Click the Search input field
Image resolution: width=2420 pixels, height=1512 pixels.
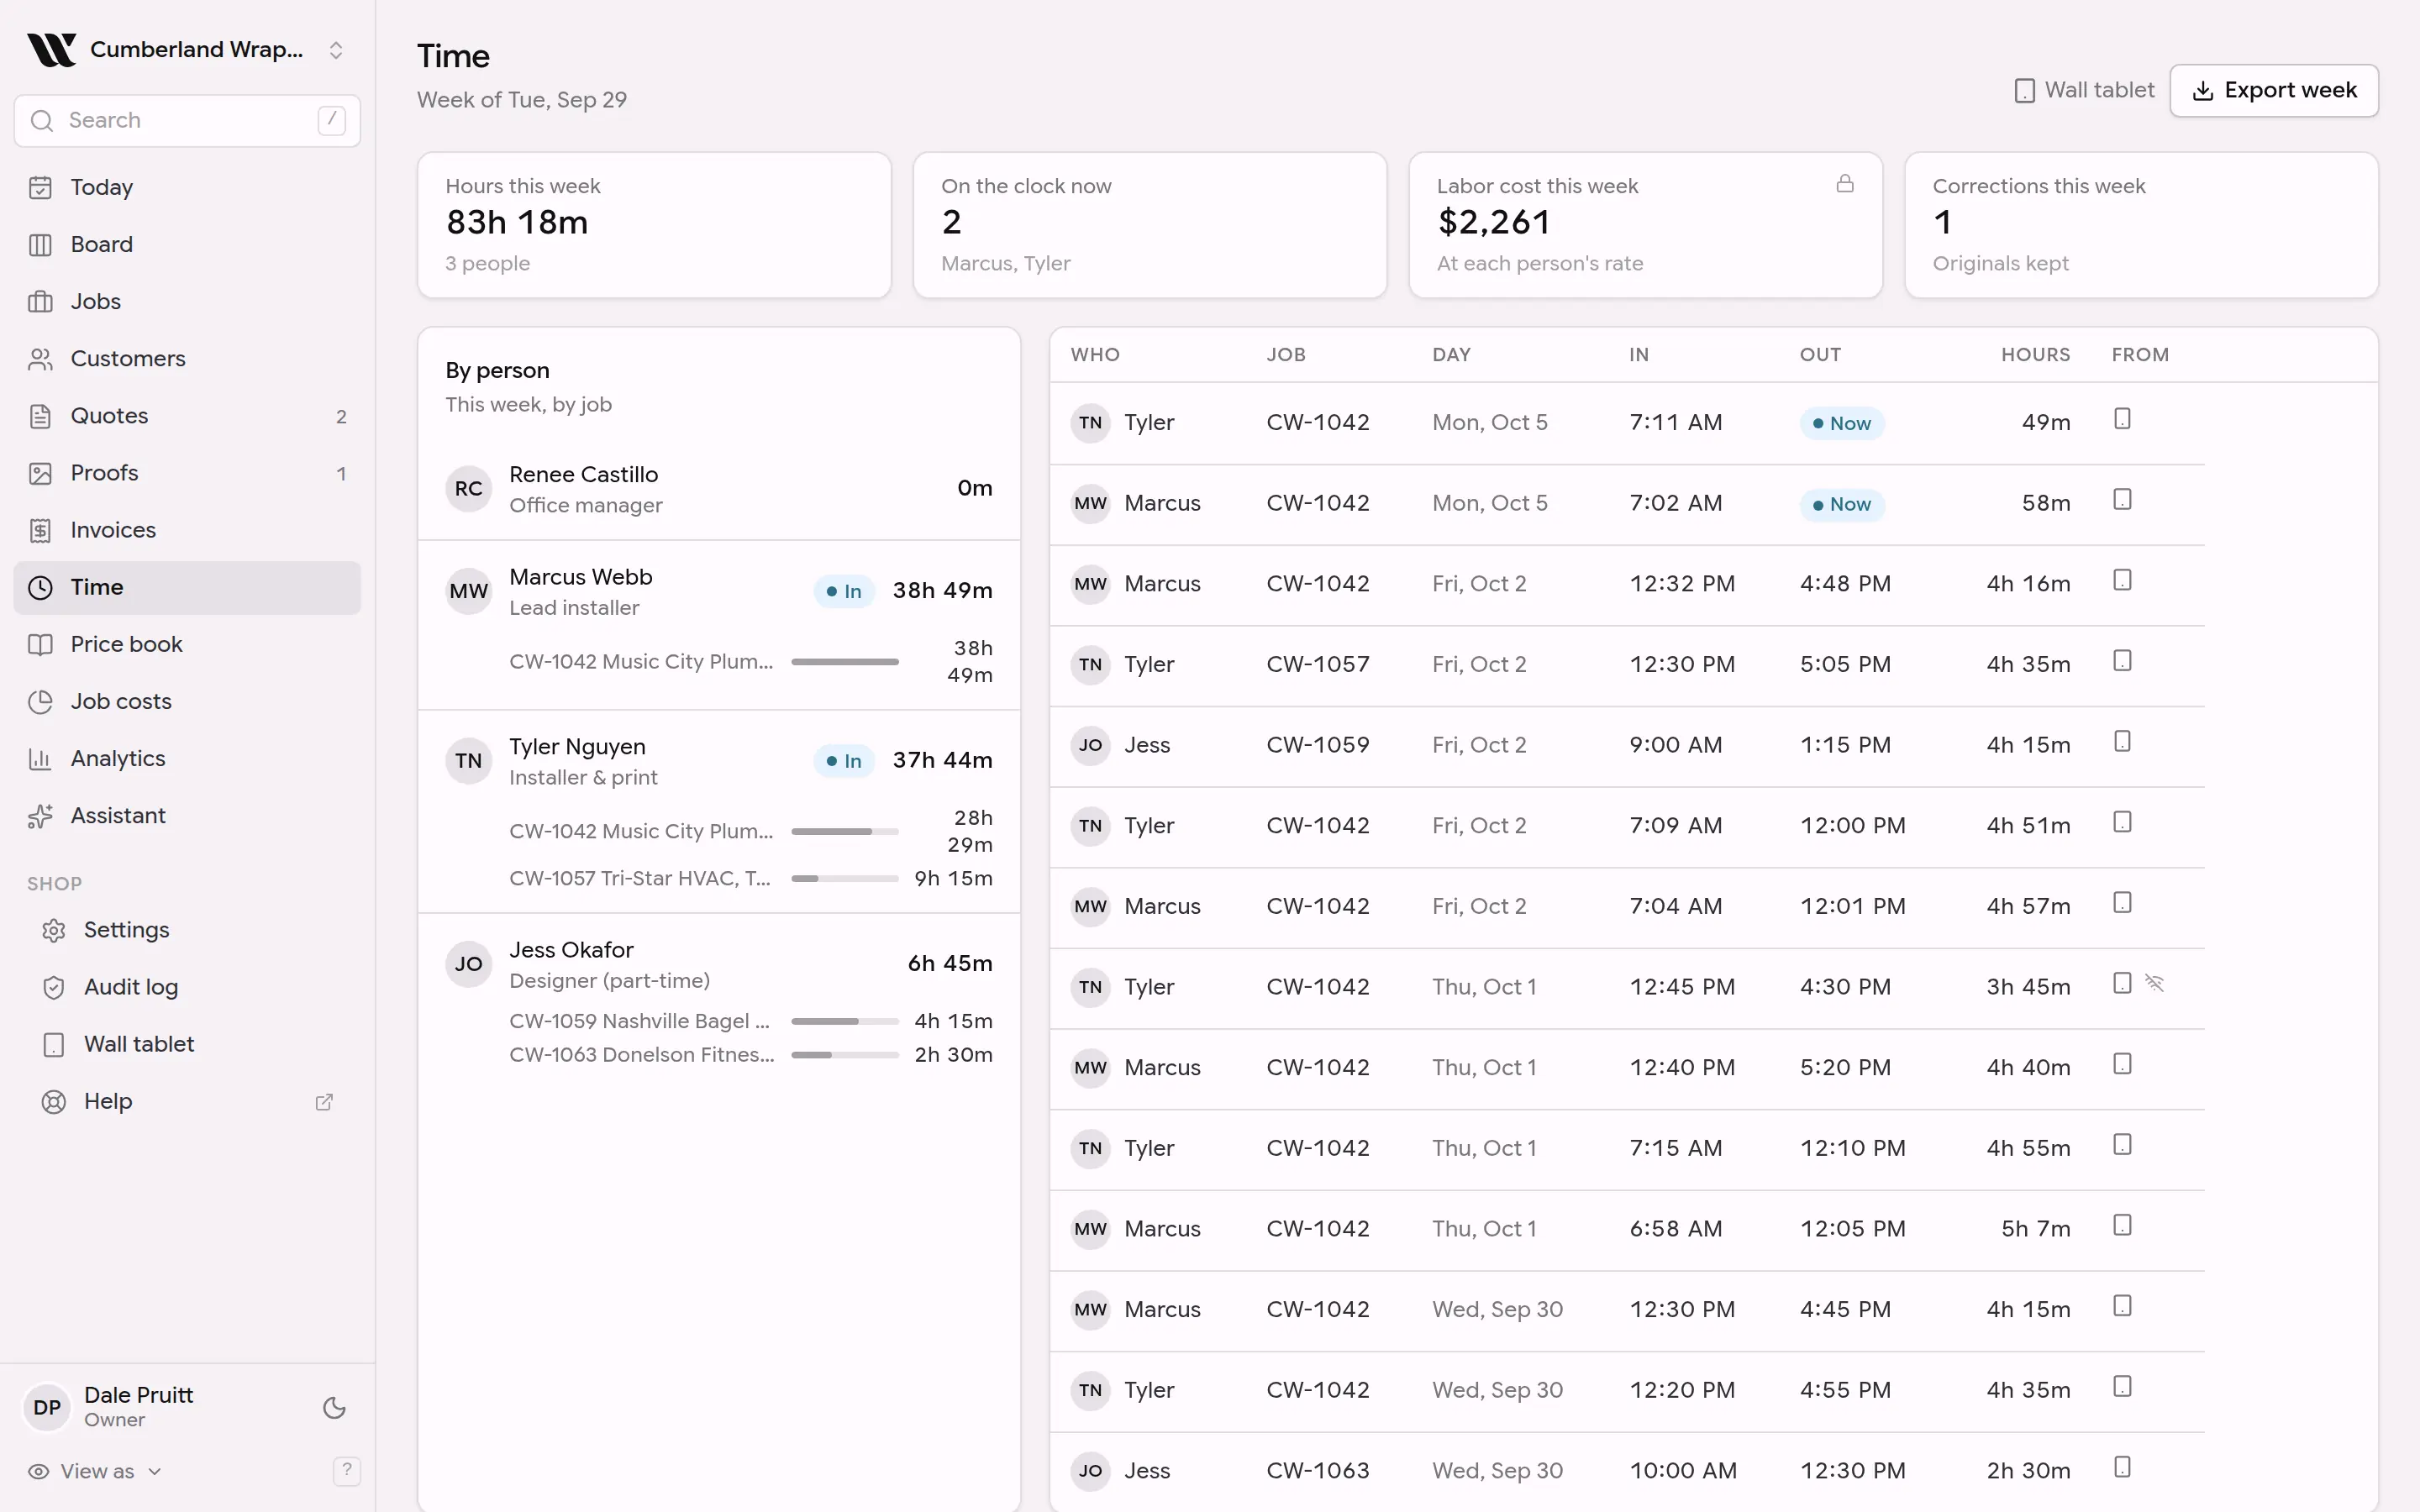[x=187, y=121]
